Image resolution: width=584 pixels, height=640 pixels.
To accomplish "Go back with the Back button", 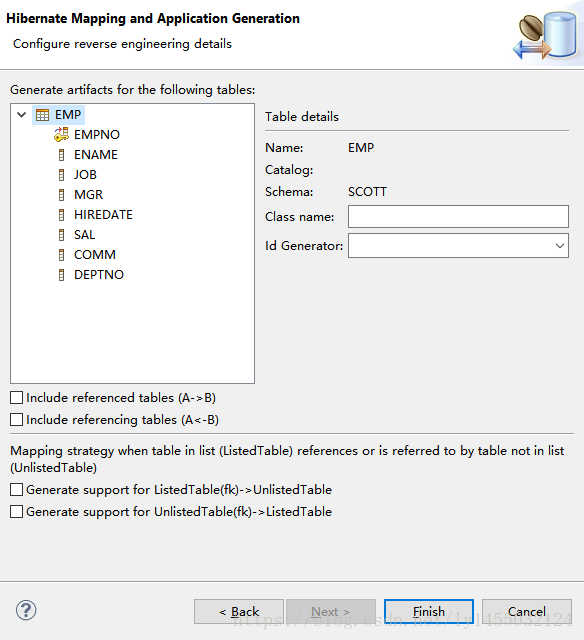I will coord(239,611).
